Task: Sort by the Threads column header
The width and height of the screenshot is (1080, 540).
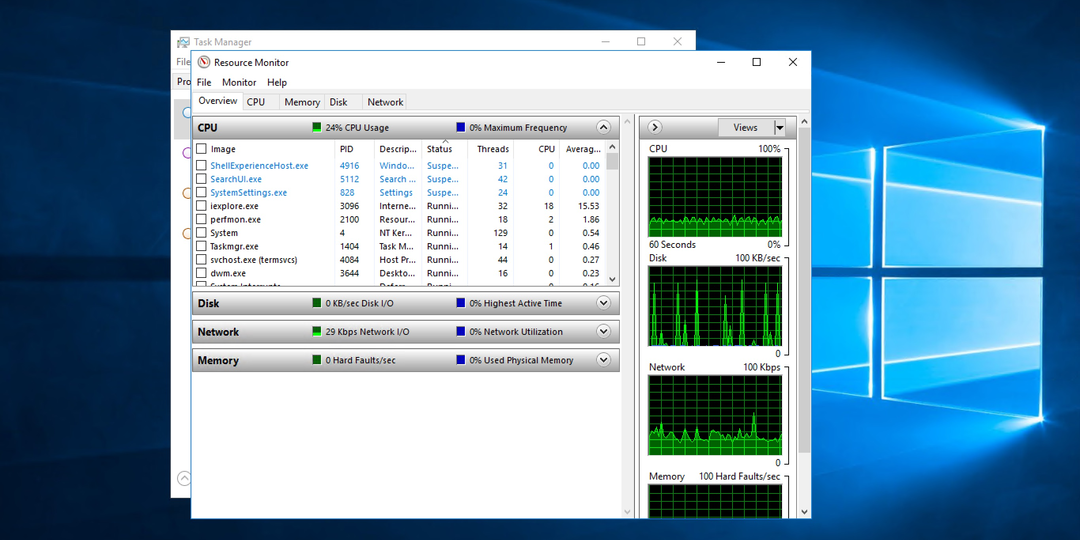Action: pos(493,149)
